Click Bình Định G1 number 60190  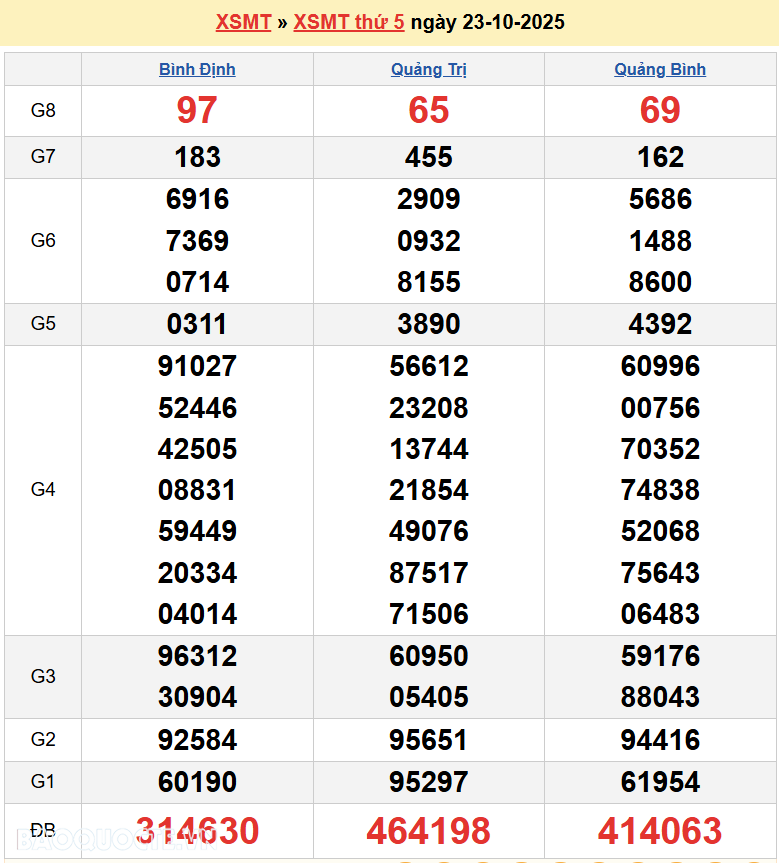pos(197,782)
